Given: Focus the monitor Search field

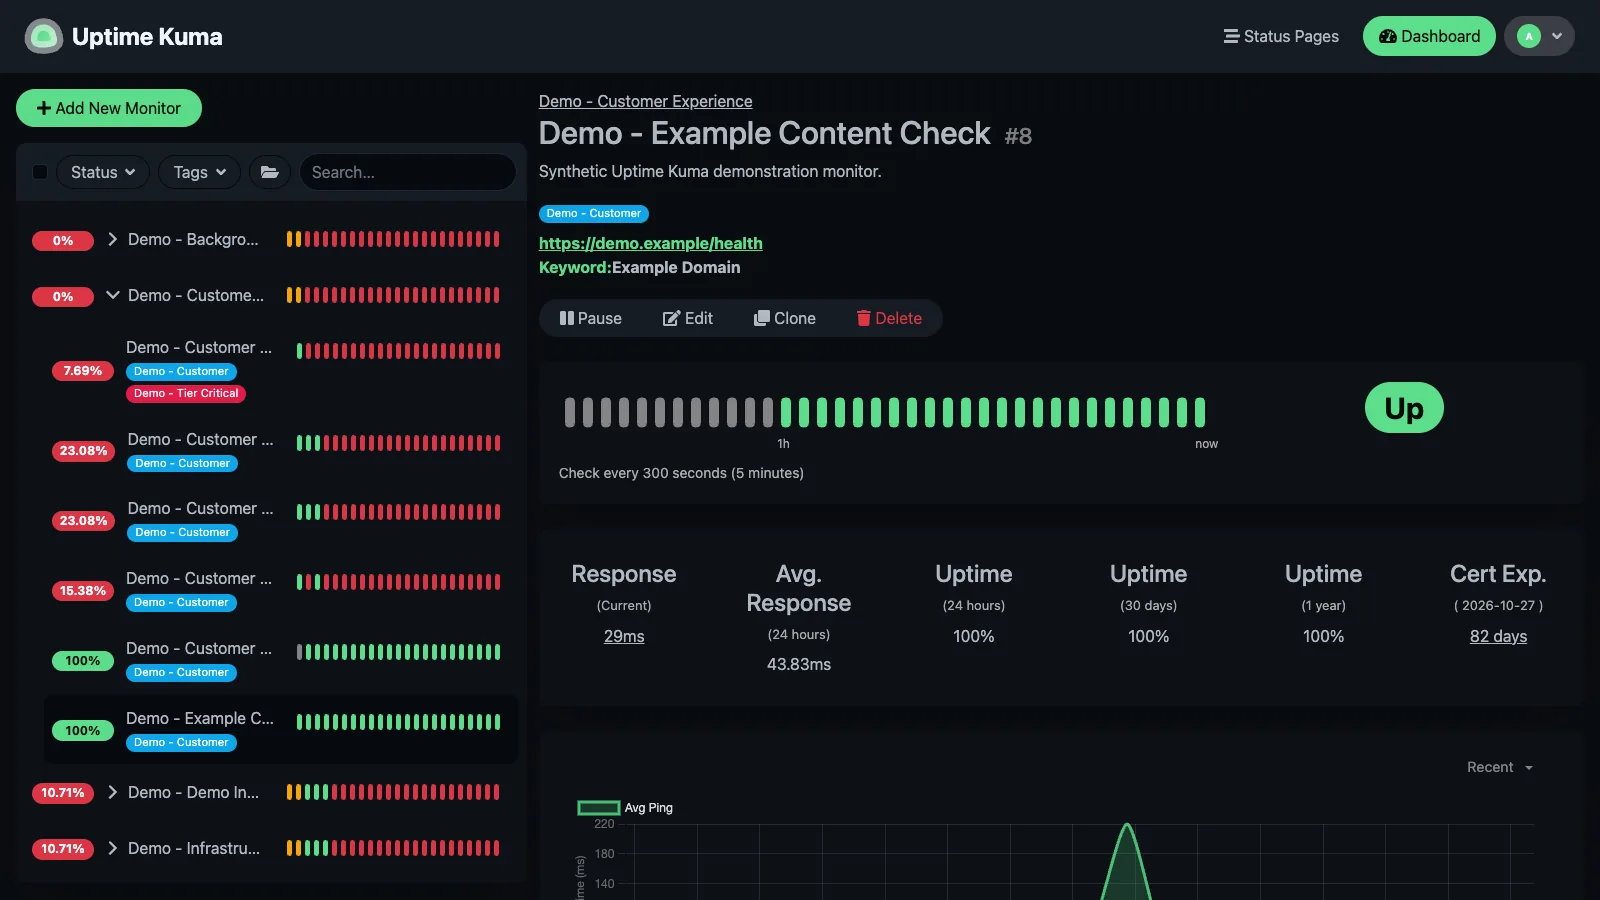Looking at the screenshot, I should (x=408, y=172).
